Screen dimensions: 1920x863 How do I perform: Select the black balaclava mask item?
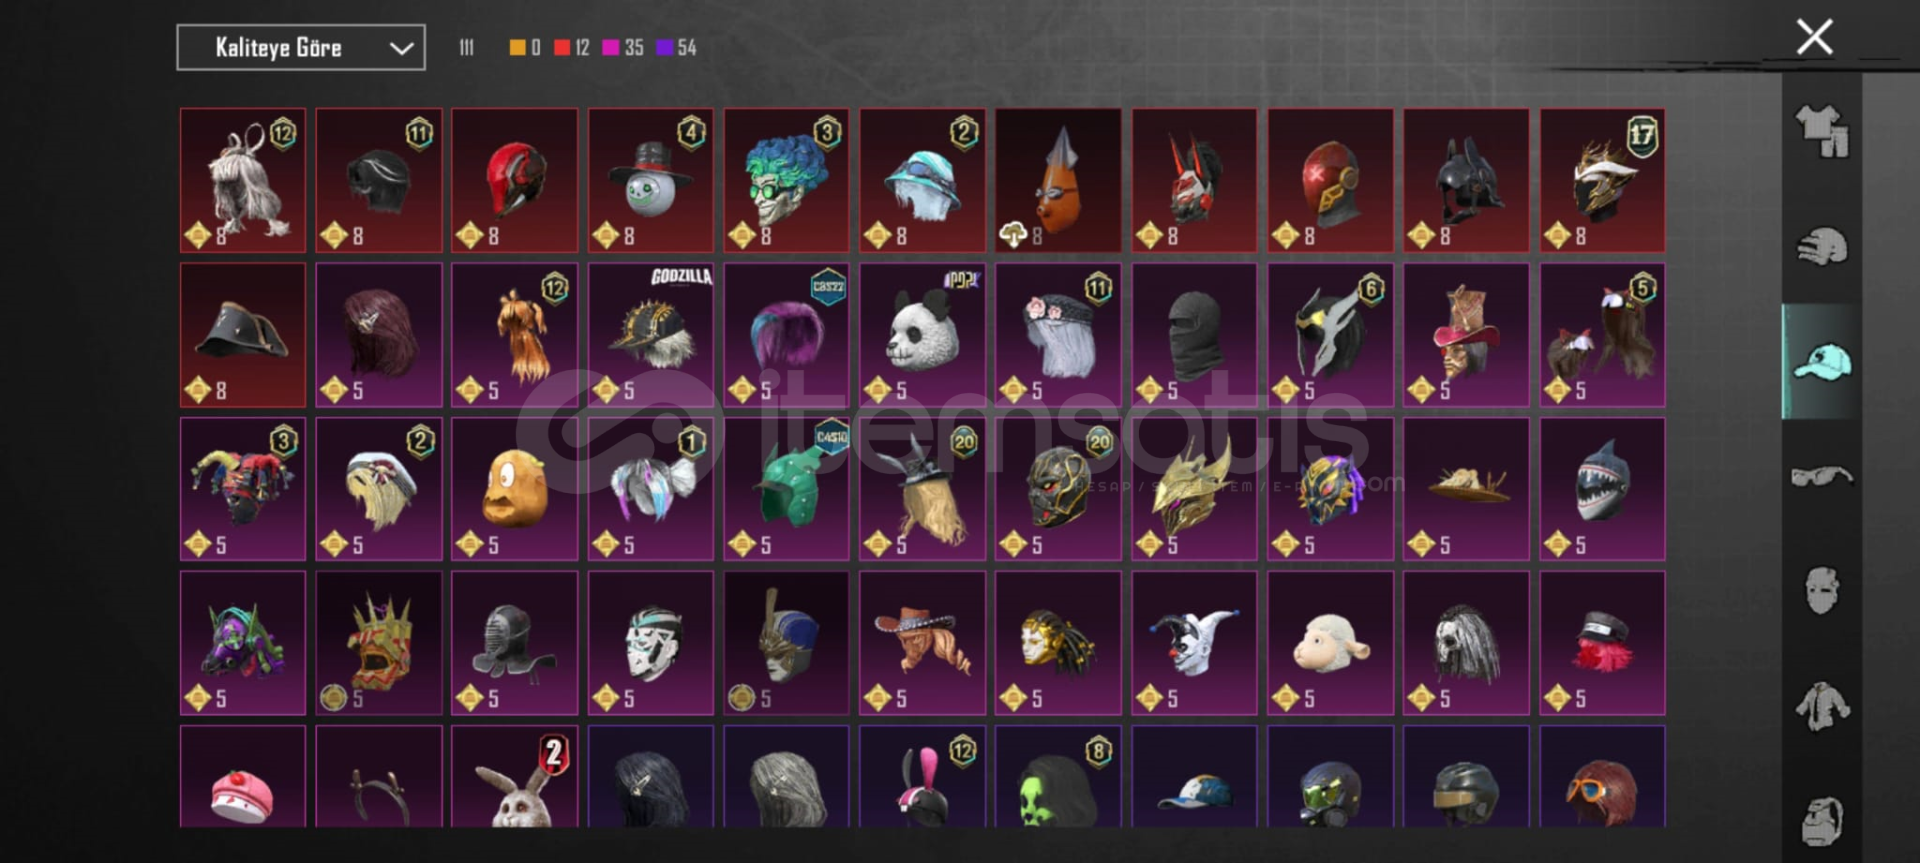[1194, 335]
